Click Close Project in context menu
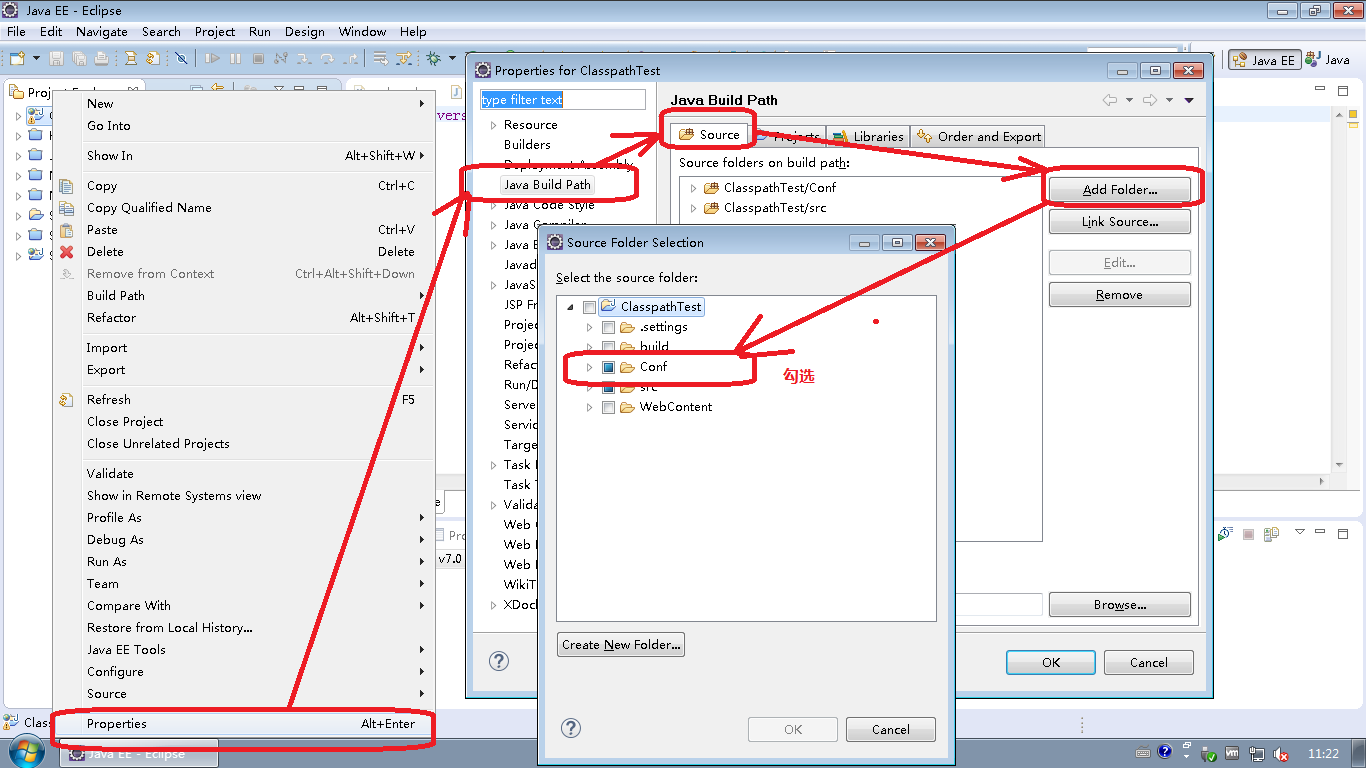 244,422
